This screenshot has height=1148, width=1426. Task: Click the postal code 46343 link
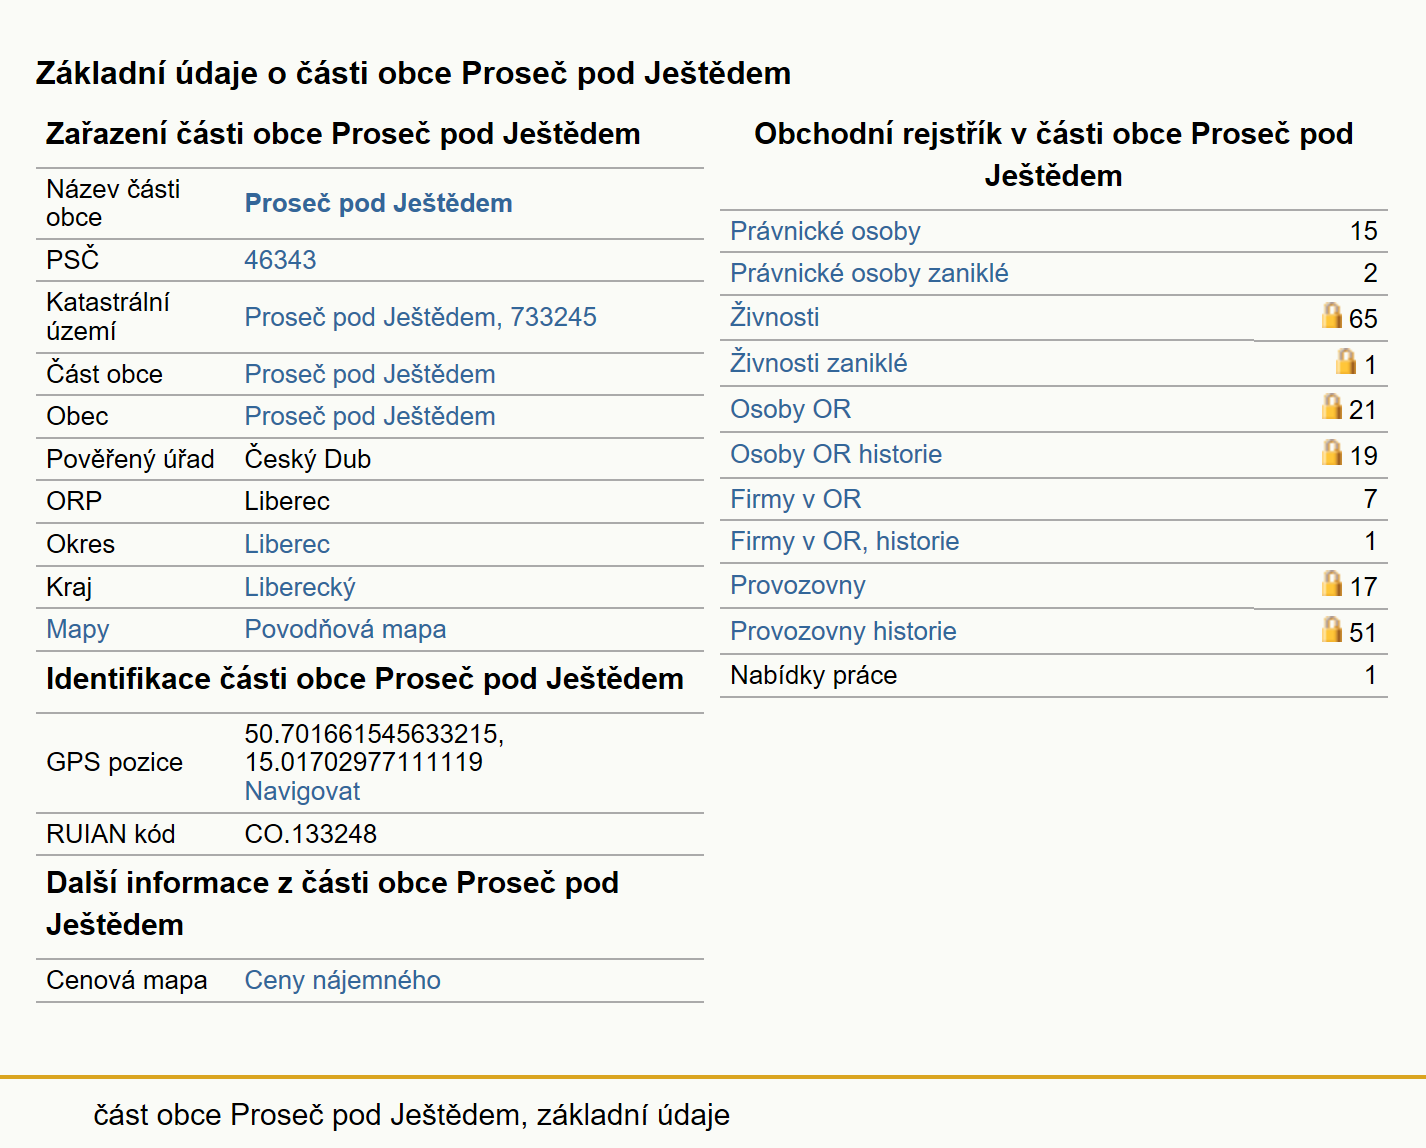(x=280, y=260)
